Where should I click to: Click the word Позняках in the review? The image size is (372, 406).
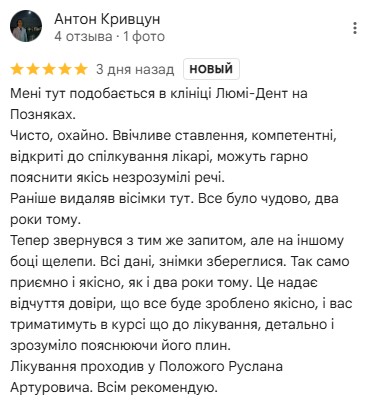(41, 114)
